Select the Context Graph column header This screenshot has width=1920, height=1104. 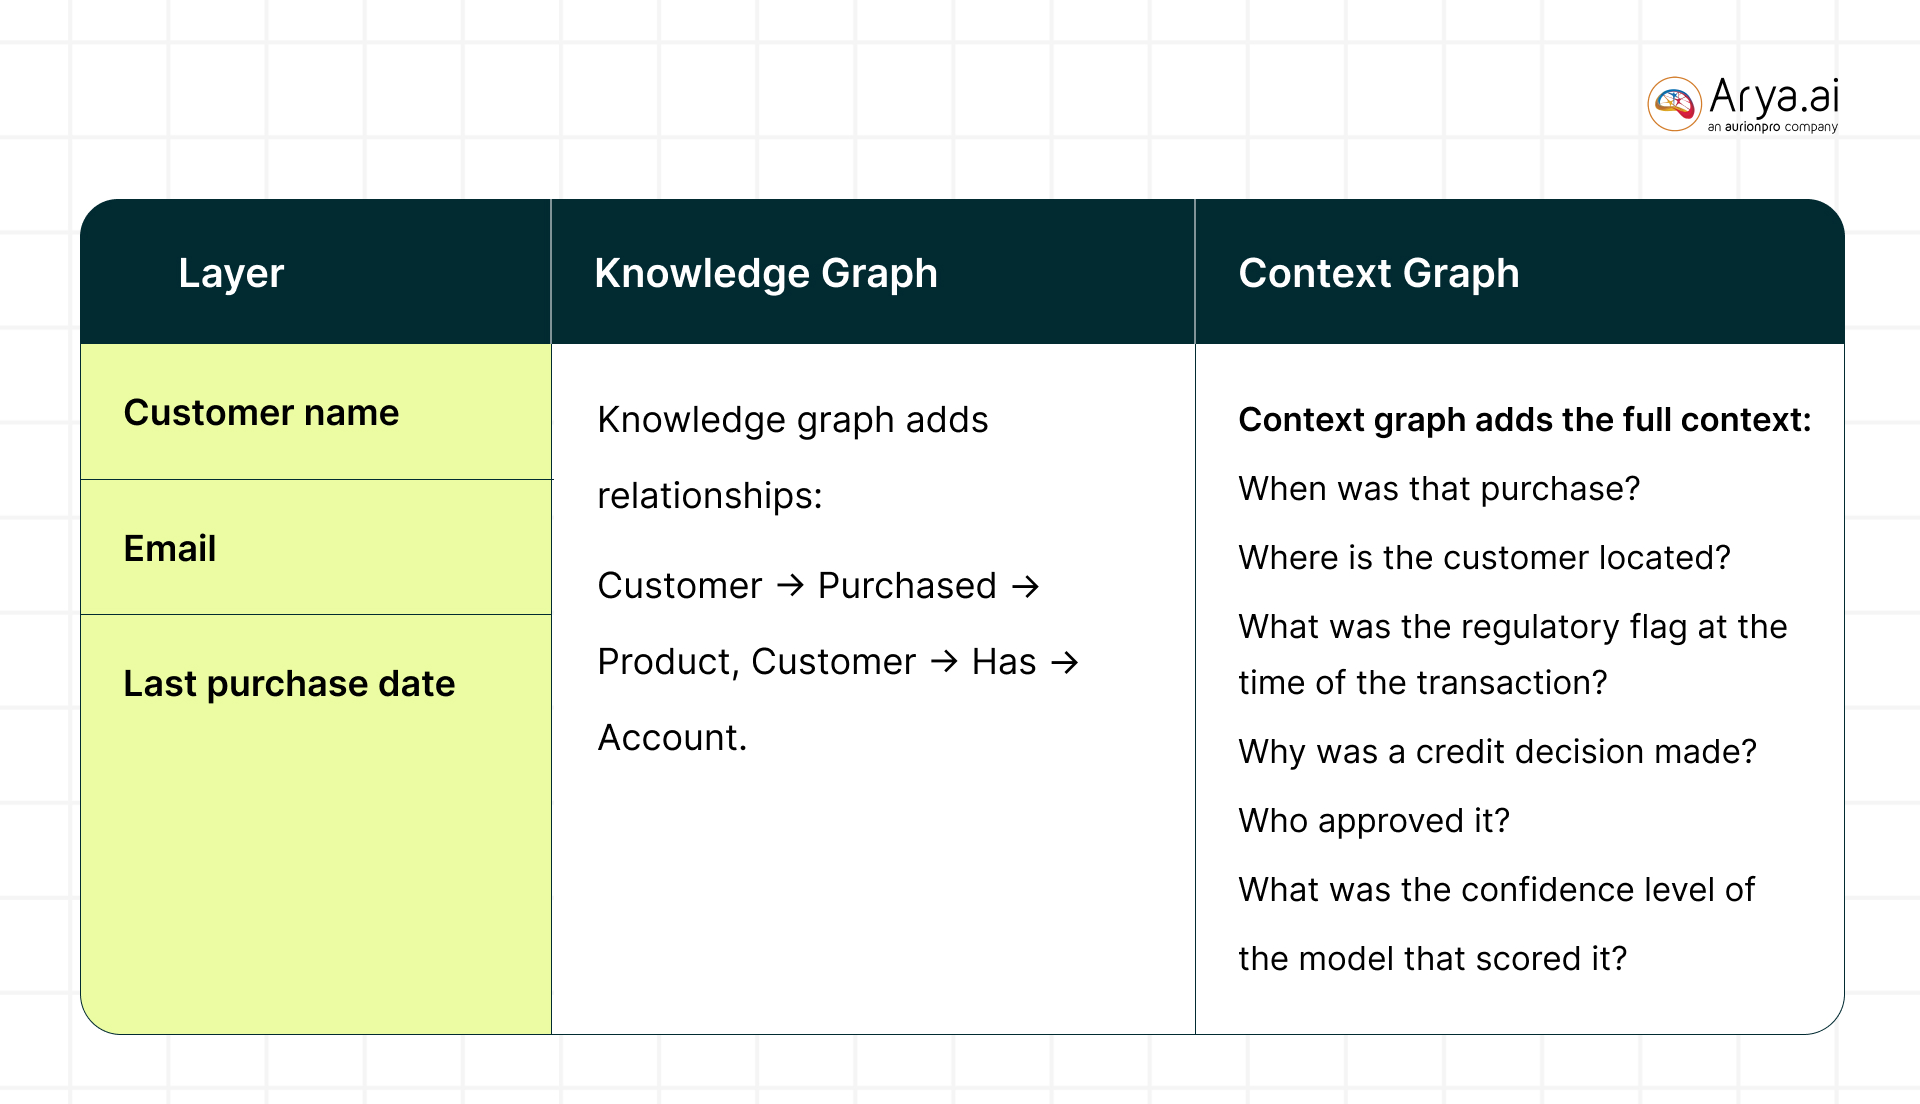tap(1379, 273)
